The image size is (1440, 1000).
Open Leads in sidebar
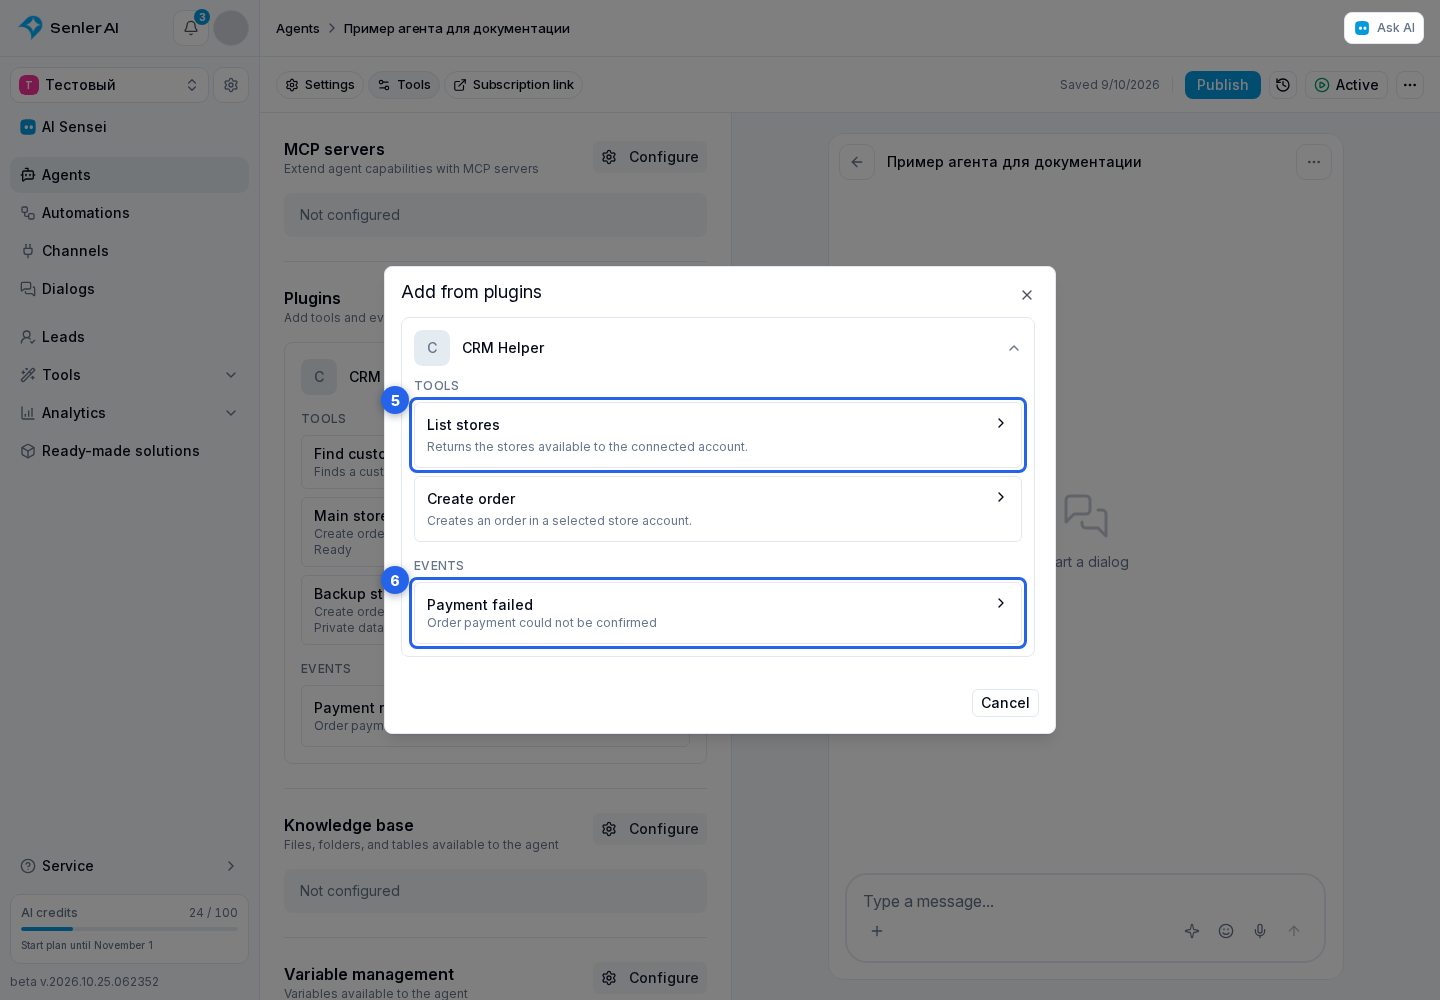click(130, 337)
